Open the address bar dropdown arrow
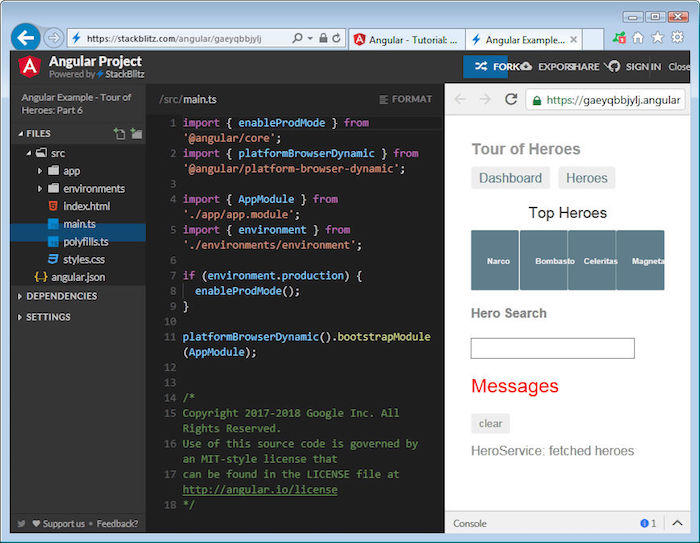Viewport: 700px width, 543px height. (310, 38)
